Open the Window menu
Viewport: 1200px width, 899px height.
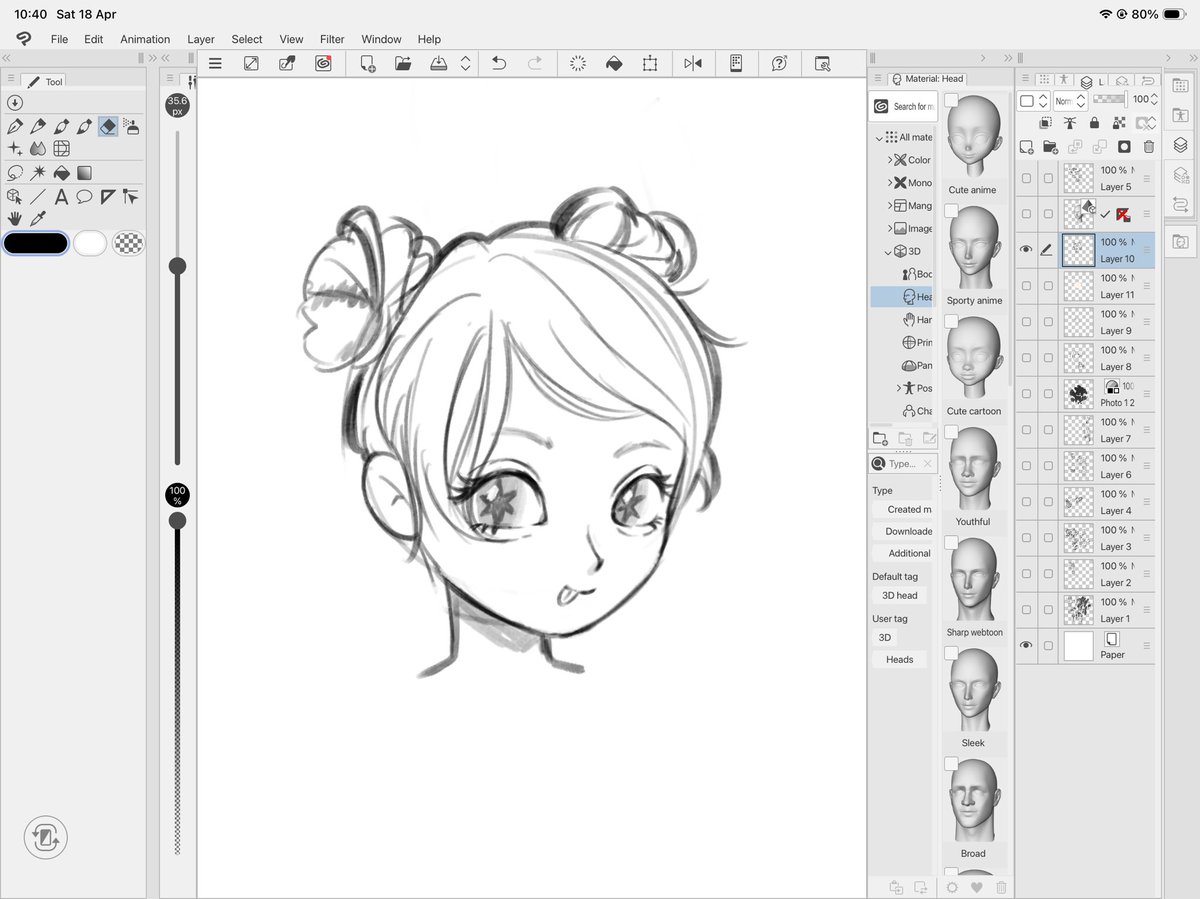(x=381, y=40)
